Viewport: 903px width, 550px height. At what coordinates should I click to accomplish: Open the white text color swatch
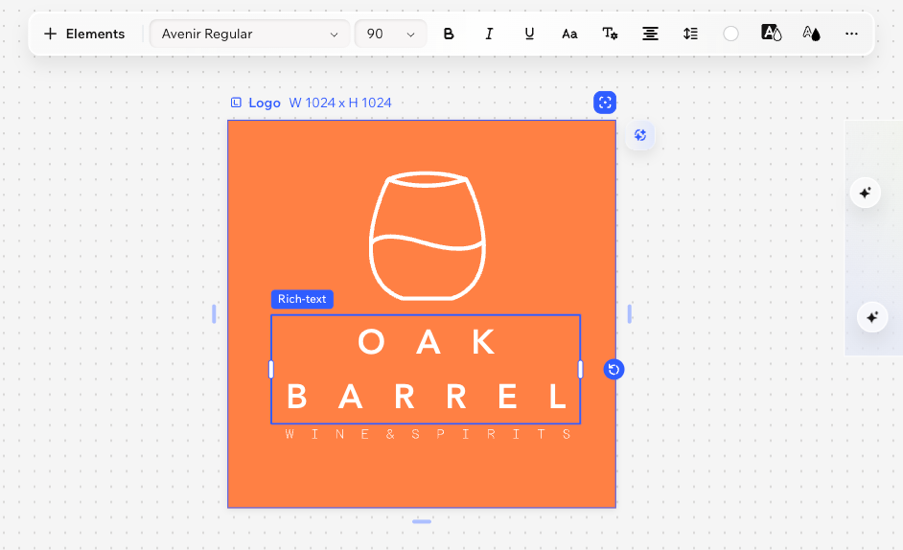tap(731, 34)
